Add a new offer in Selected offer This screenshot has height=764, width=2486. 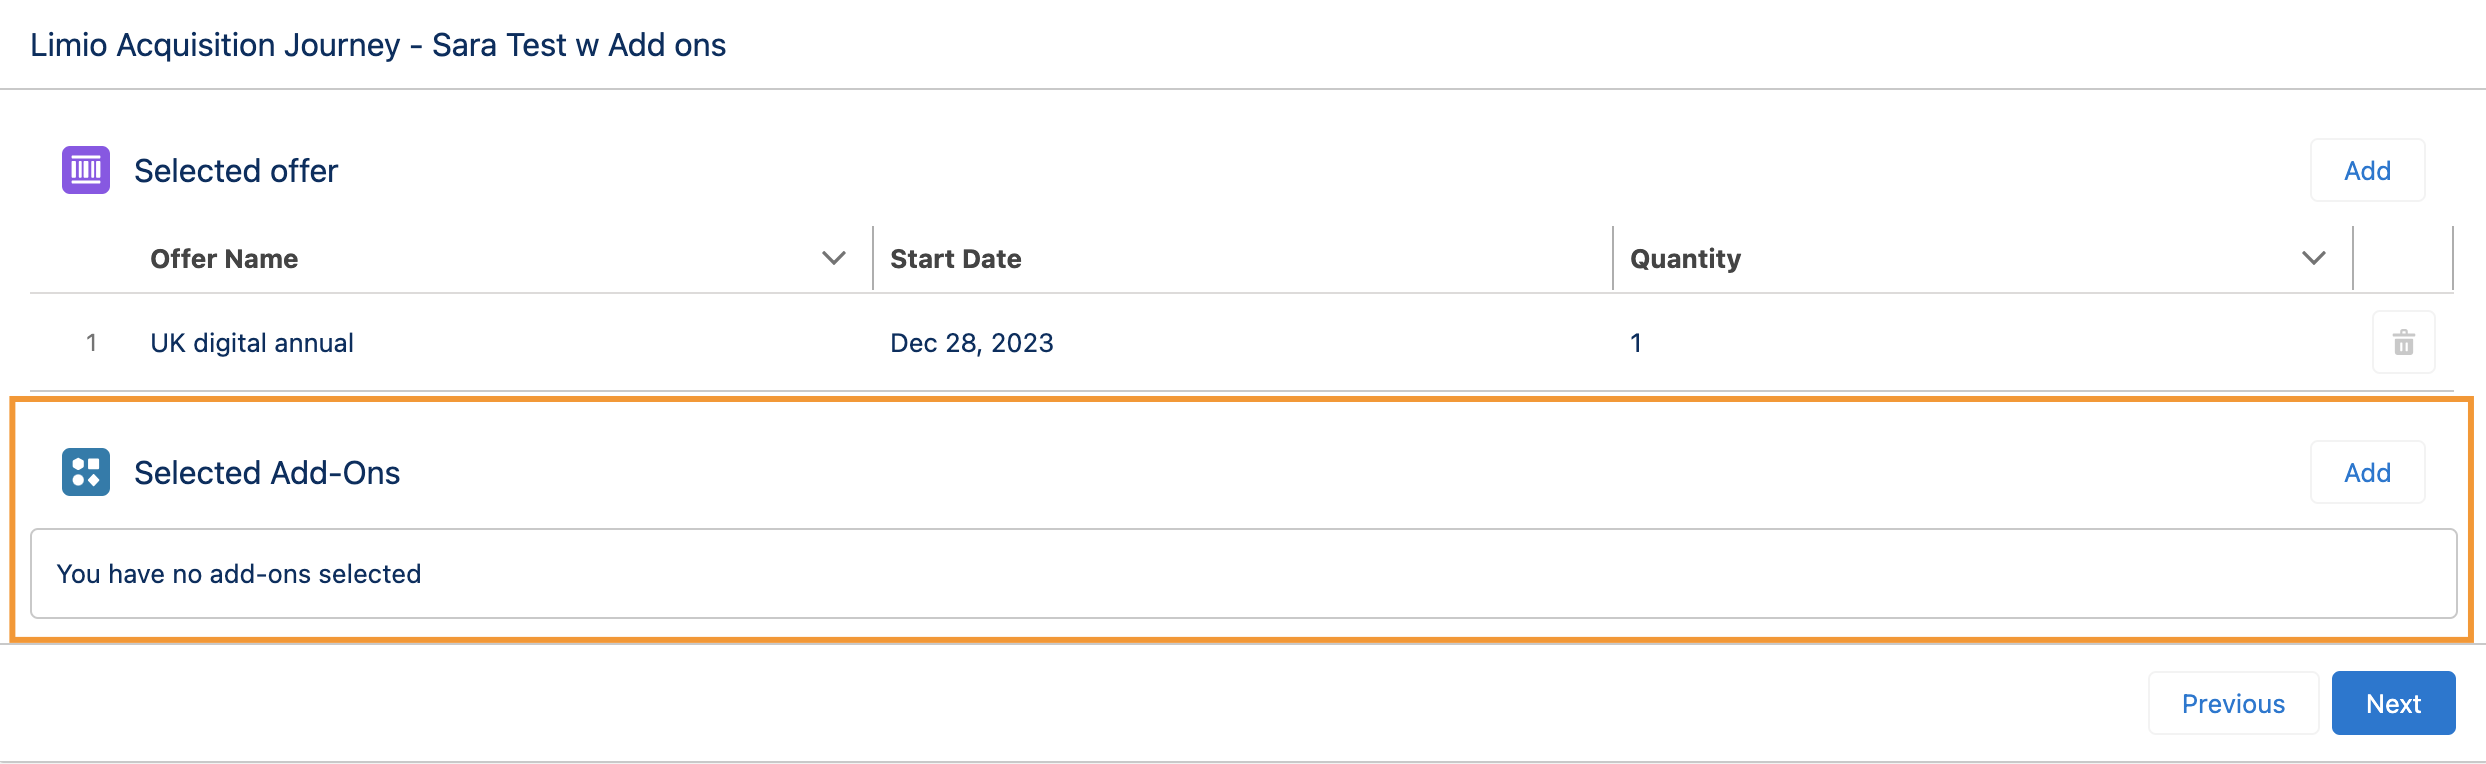click(2367, 171)
